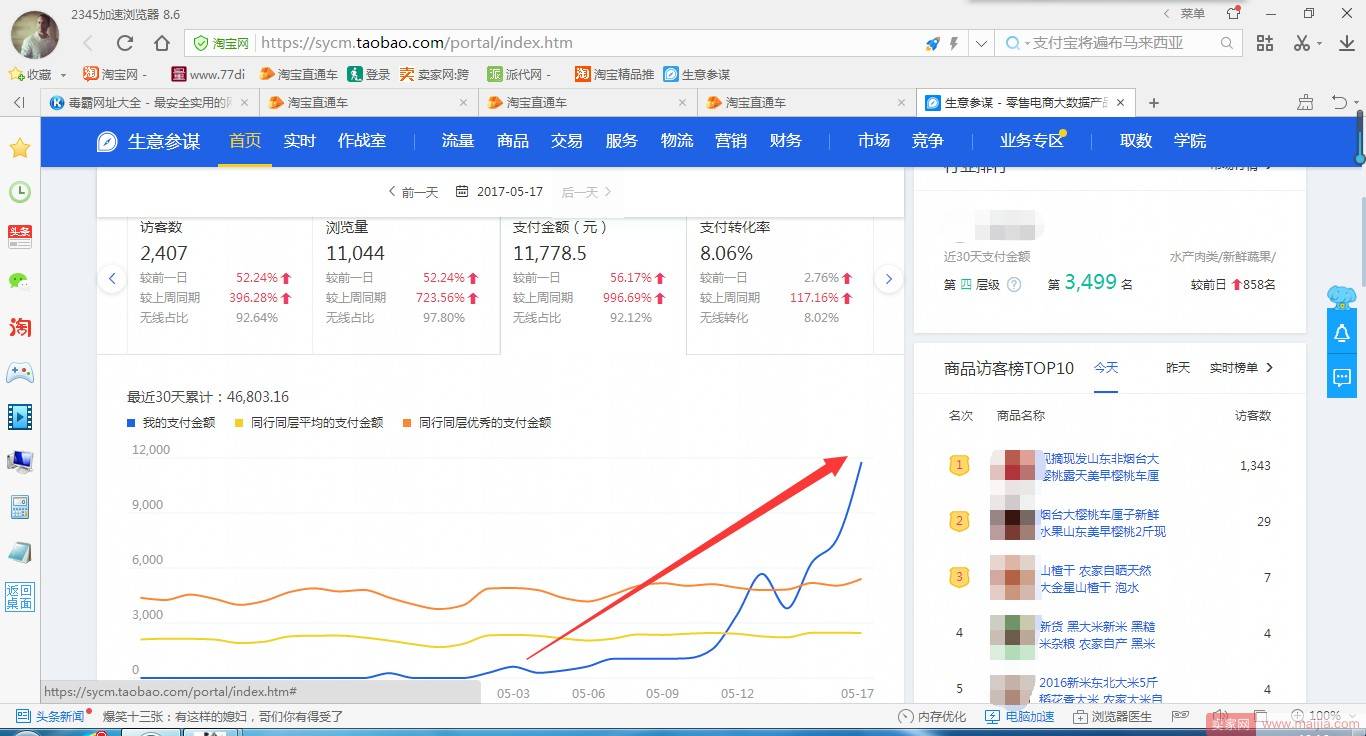The height and width of the screenshot is (736, 1366).
Task: Go to the browser home page icon
Action: tap(162, 43)
